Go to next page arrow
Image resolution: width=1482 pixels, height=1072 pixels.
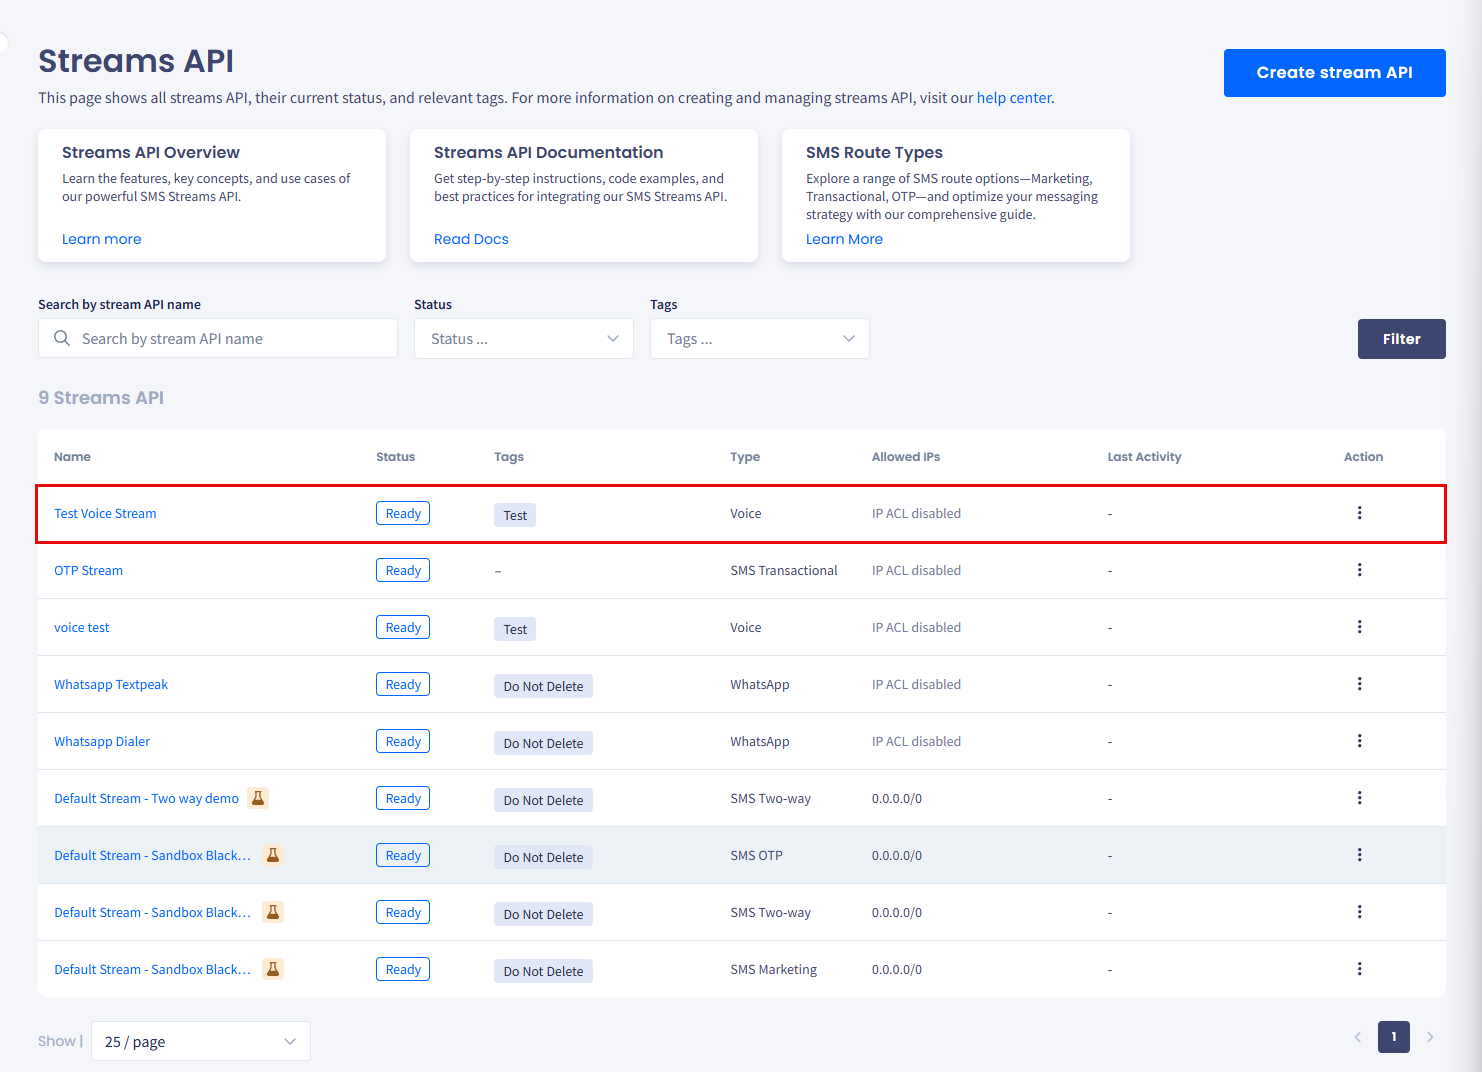[x=1430, y=1037]
